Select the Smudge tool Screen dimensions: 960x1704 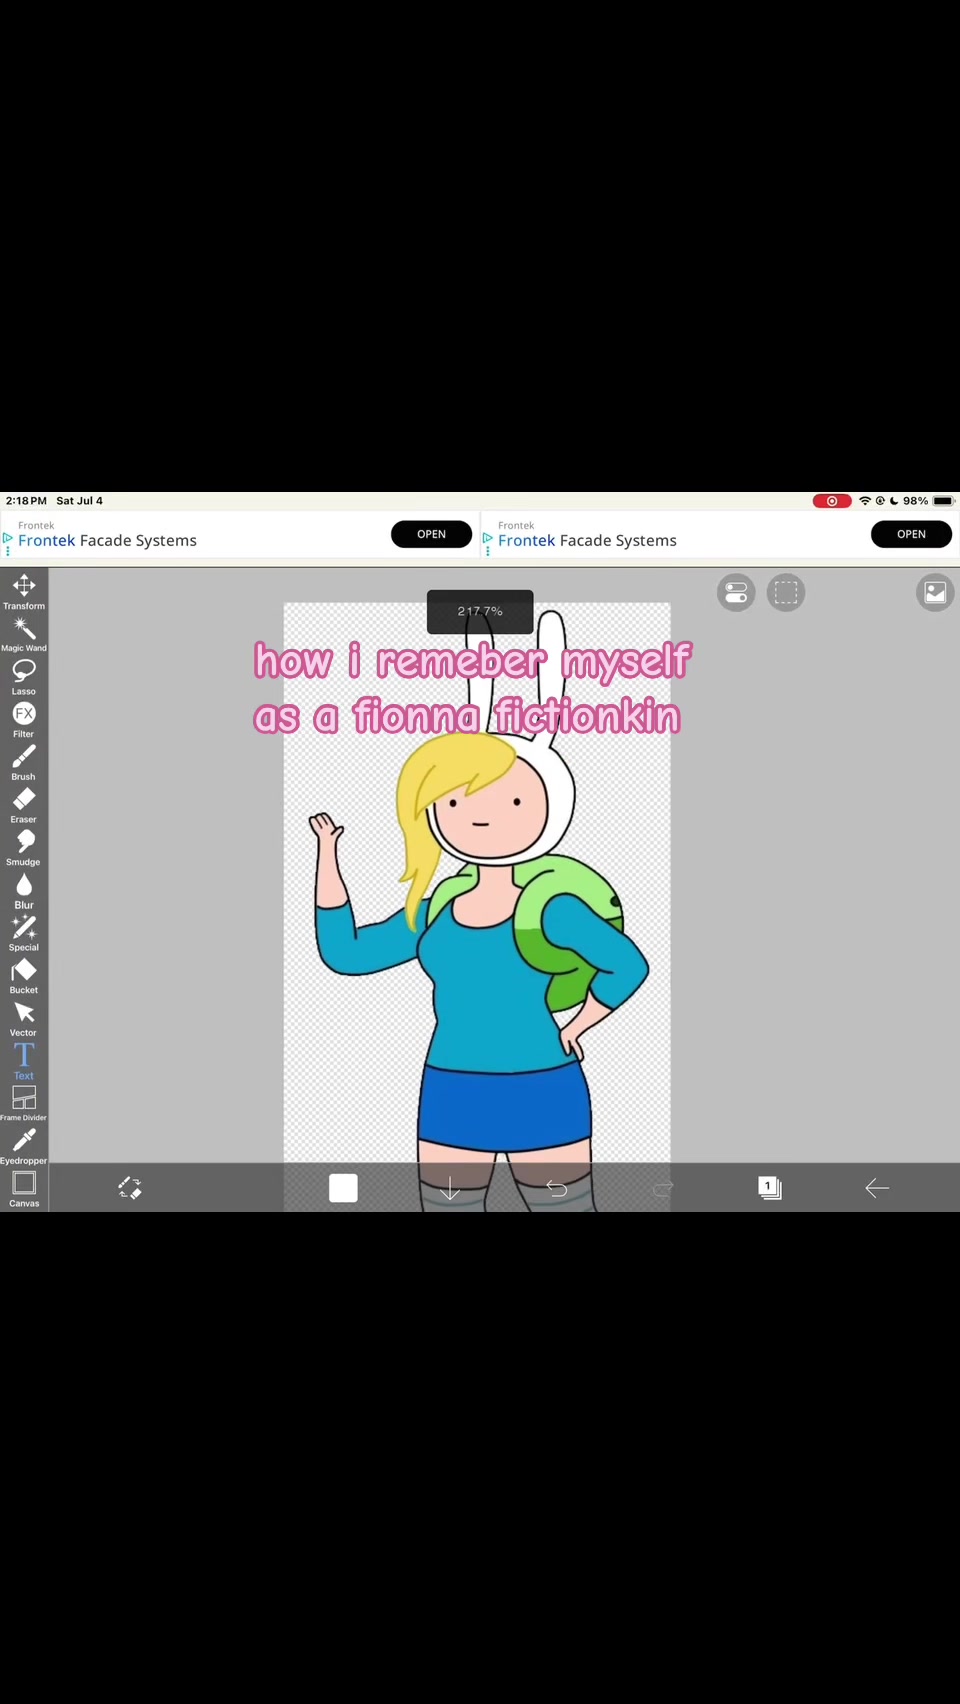[x=24, y=848]
